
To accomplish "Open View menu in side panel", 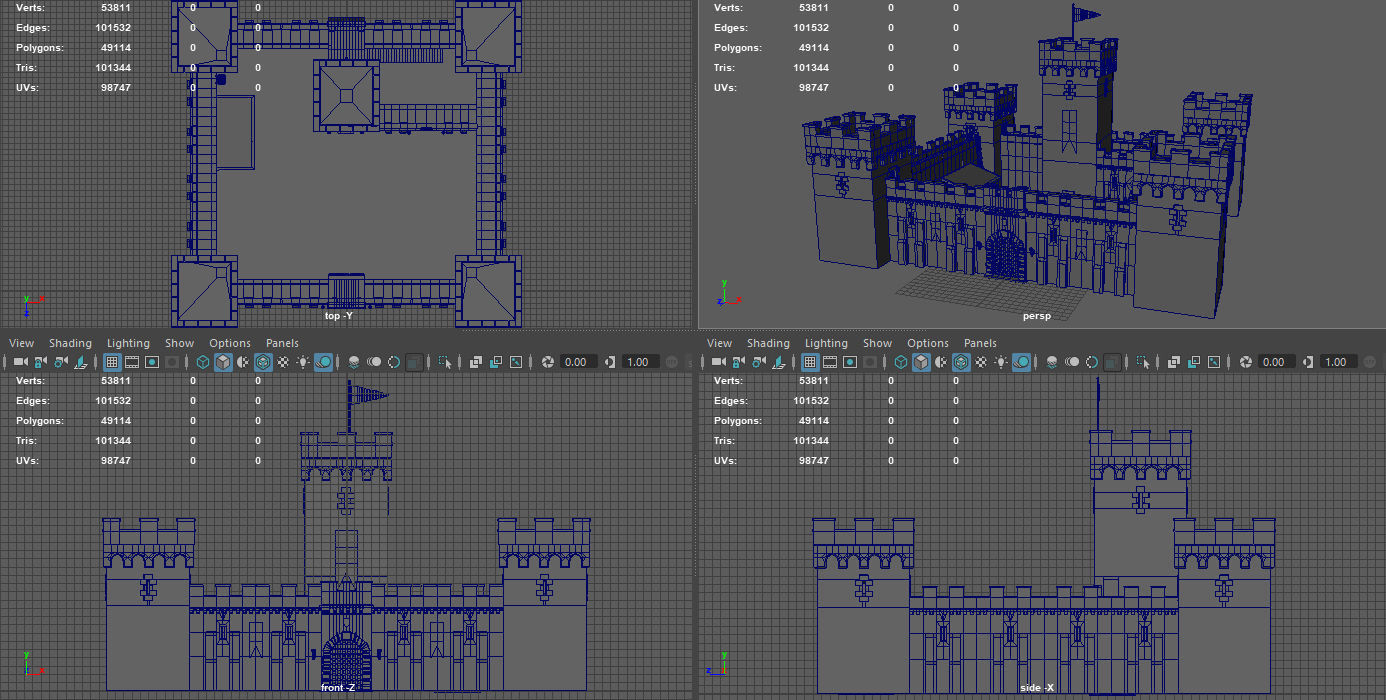I will tap(720, 343).
